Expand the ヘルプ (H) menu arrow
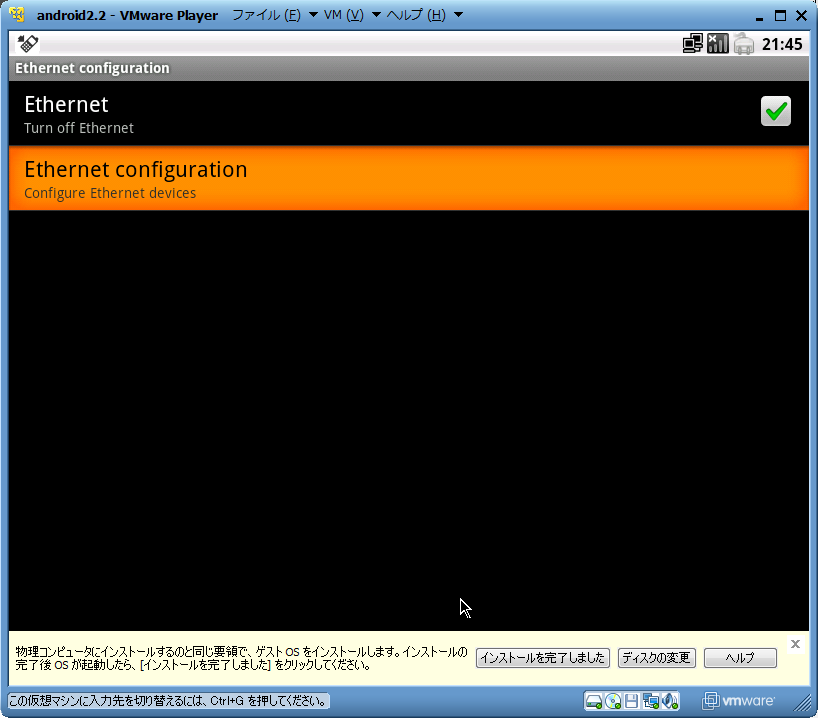 [x=459, y=15]
